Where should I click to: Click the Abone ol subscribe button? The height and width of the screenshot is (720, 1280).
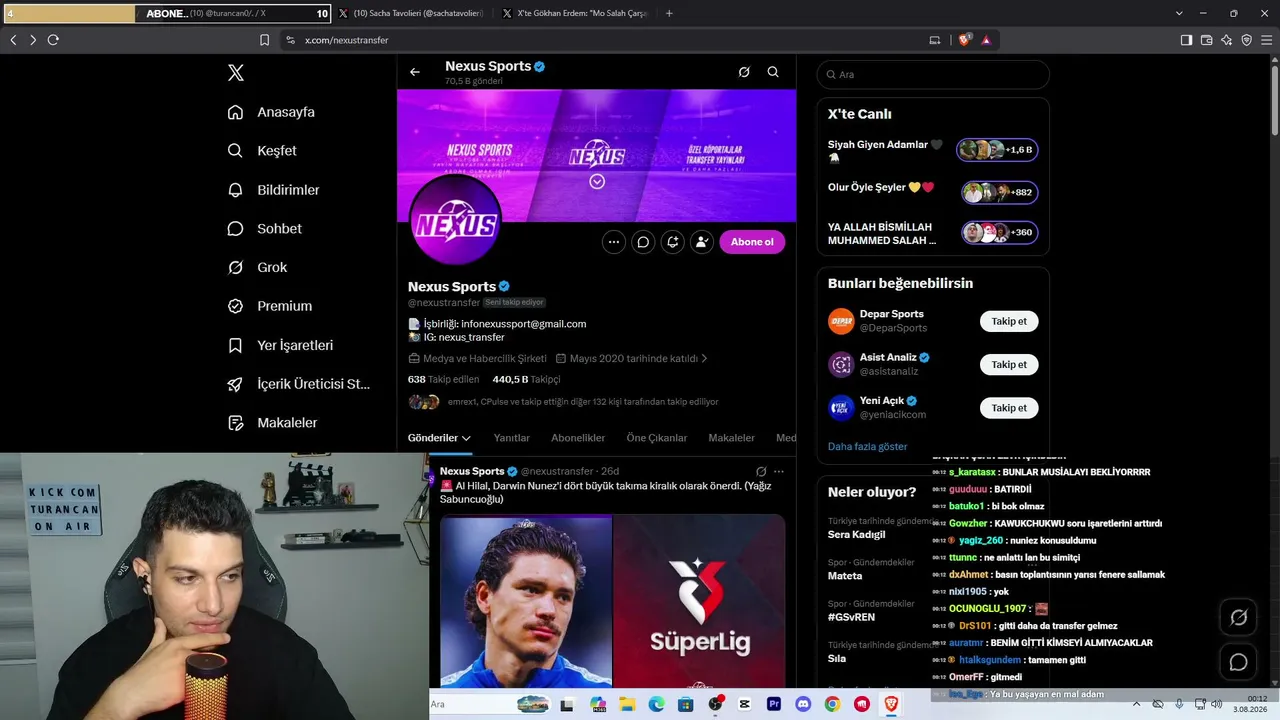point(752,242)
